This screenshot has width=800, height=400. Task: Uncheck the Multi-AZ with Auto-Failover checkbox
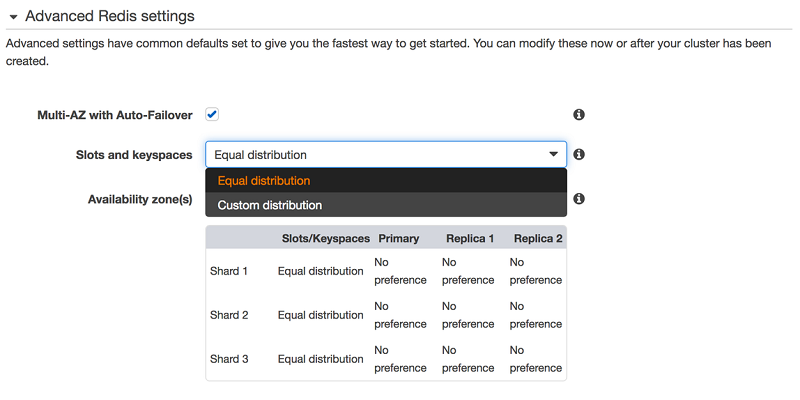212,115
